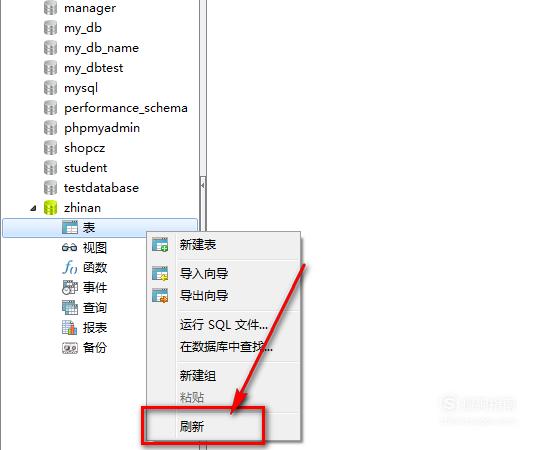This screenshot has width=540, height=450.
Task: Open the report chart icon for 报表
Action: [69, 327]
